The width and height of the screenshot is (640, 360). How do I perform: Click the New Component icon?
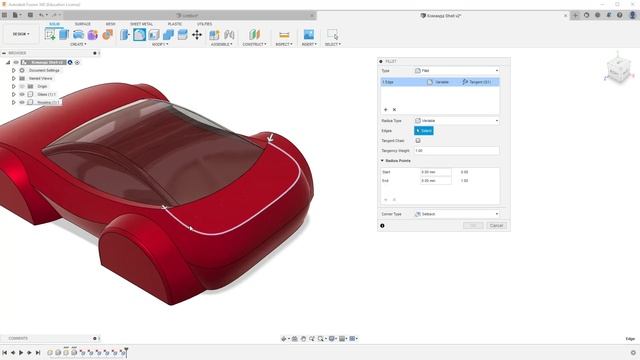(214, 34)
